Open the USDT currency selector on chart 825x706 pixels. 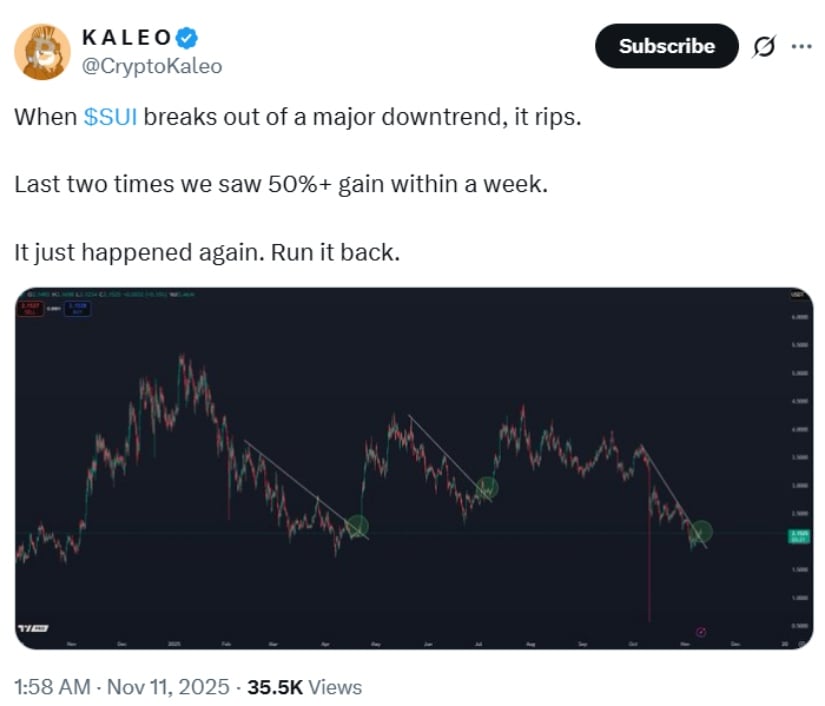tap(798, 294)
